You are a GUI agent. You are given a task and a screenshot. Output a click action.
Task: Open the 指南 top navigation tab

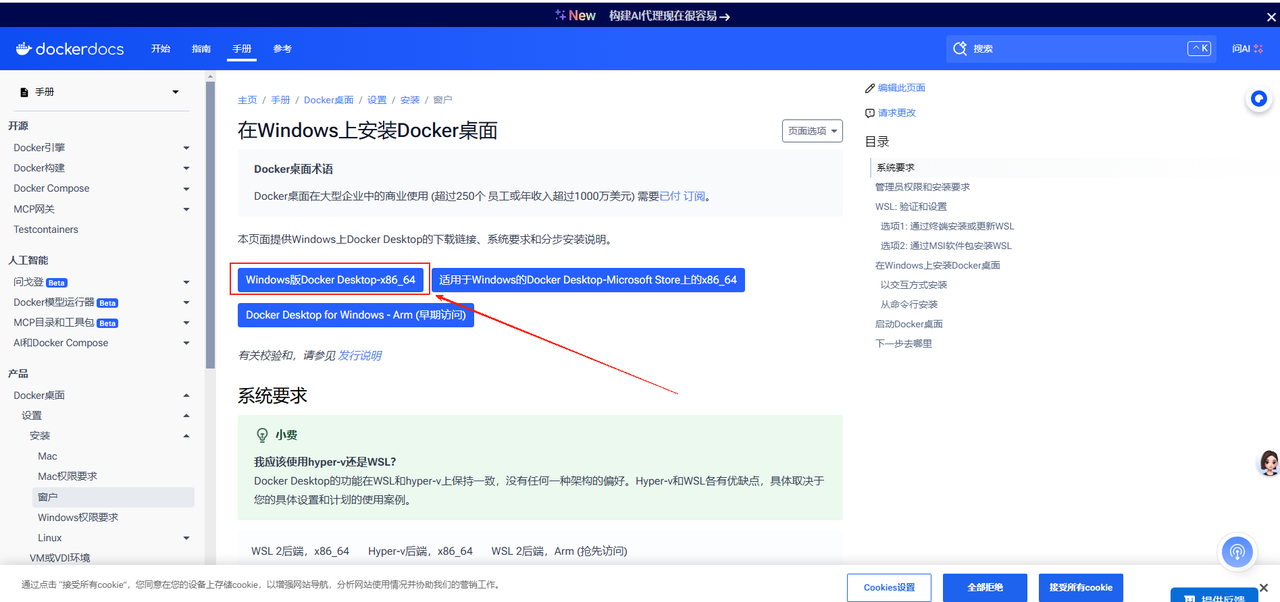pos(201,49)
